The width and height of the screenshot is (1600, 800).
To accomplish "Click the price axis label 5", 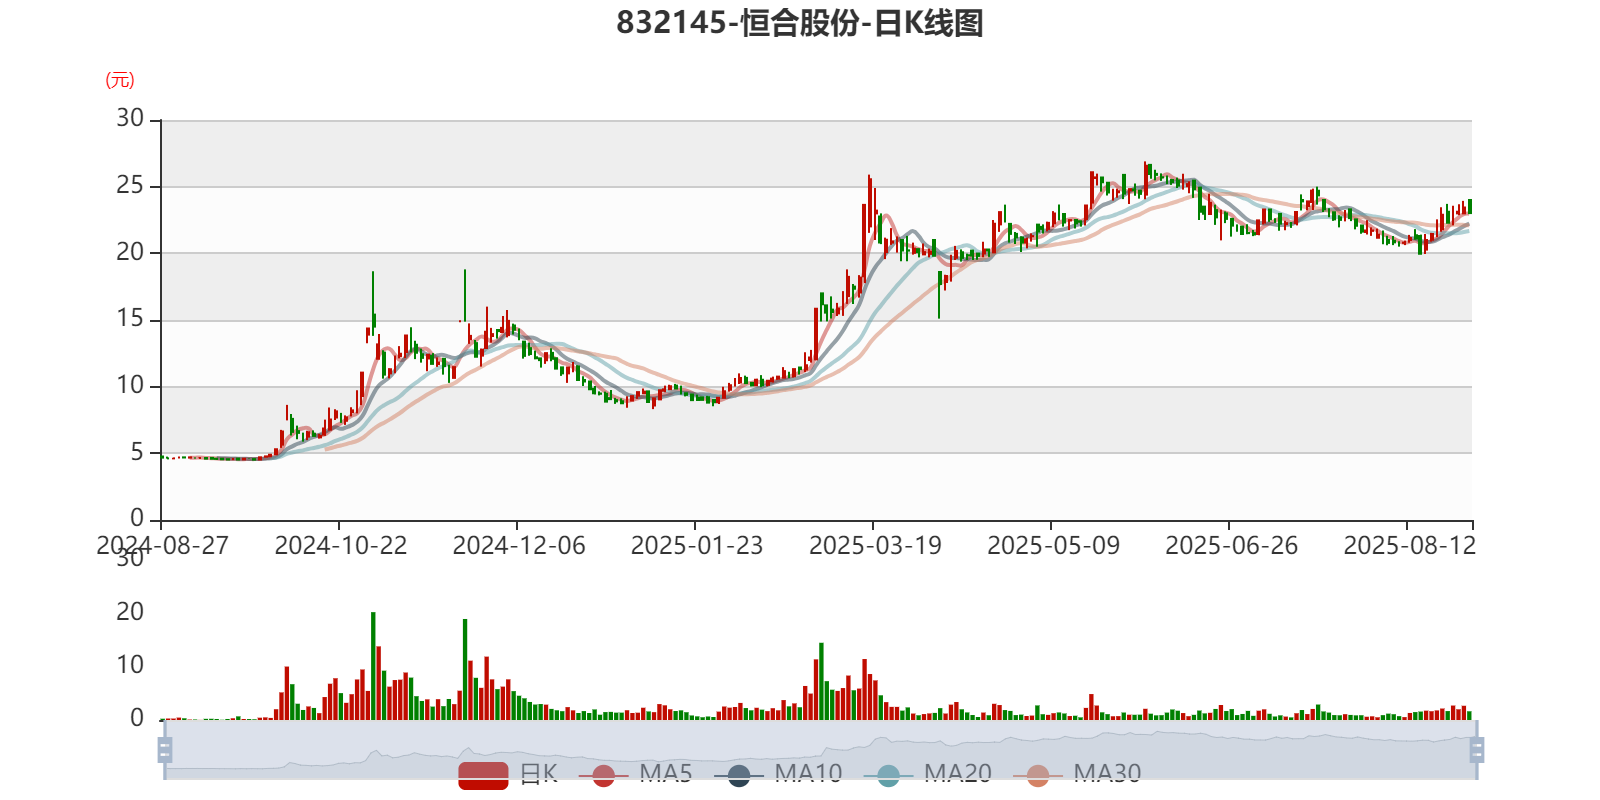I will pyautogui.click(x=137, y=452).
